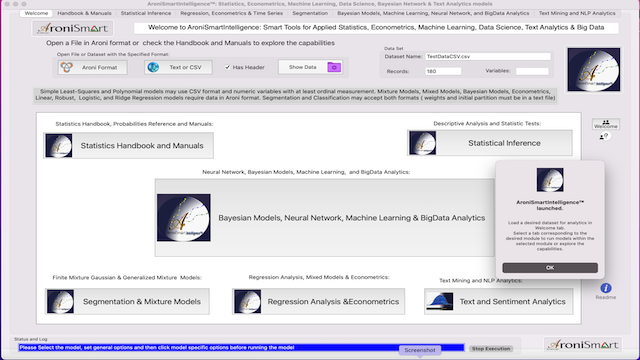Open Segmentation & Mixture Models
Screen dimensions: 640x360
tap(127, 302)
